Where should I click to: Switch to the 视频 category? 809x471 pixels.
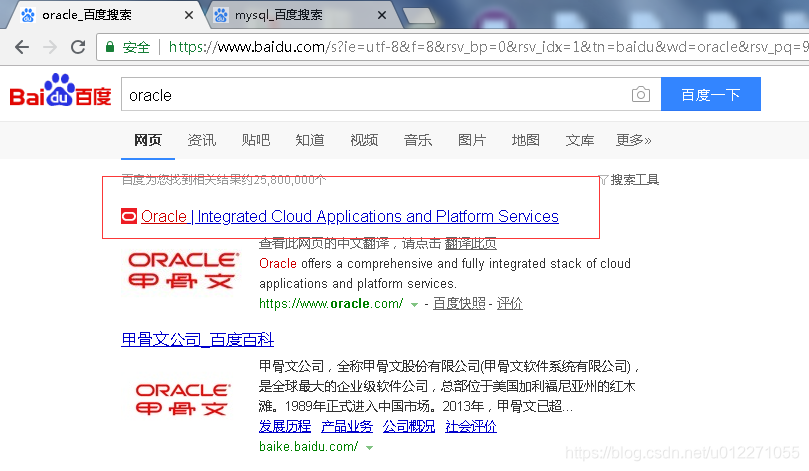tap(364, 140)
